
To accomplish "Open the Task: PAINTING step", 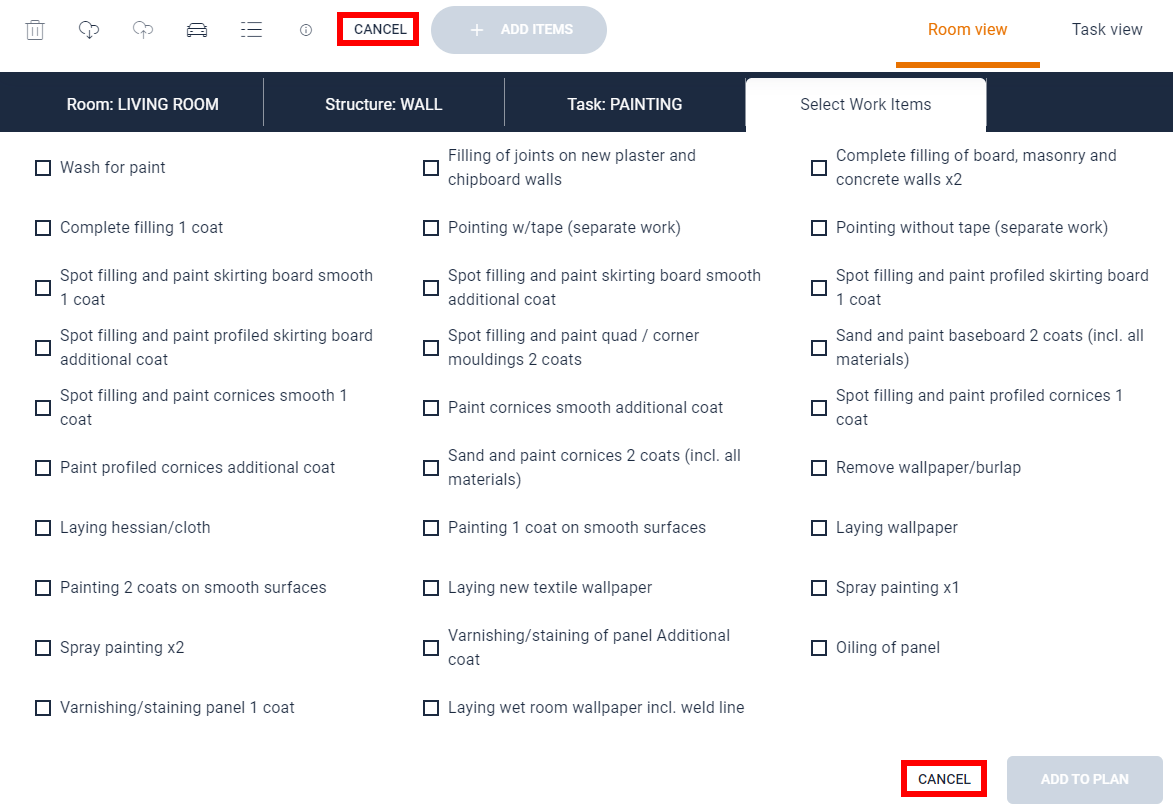I will click(x=624, y=104).
